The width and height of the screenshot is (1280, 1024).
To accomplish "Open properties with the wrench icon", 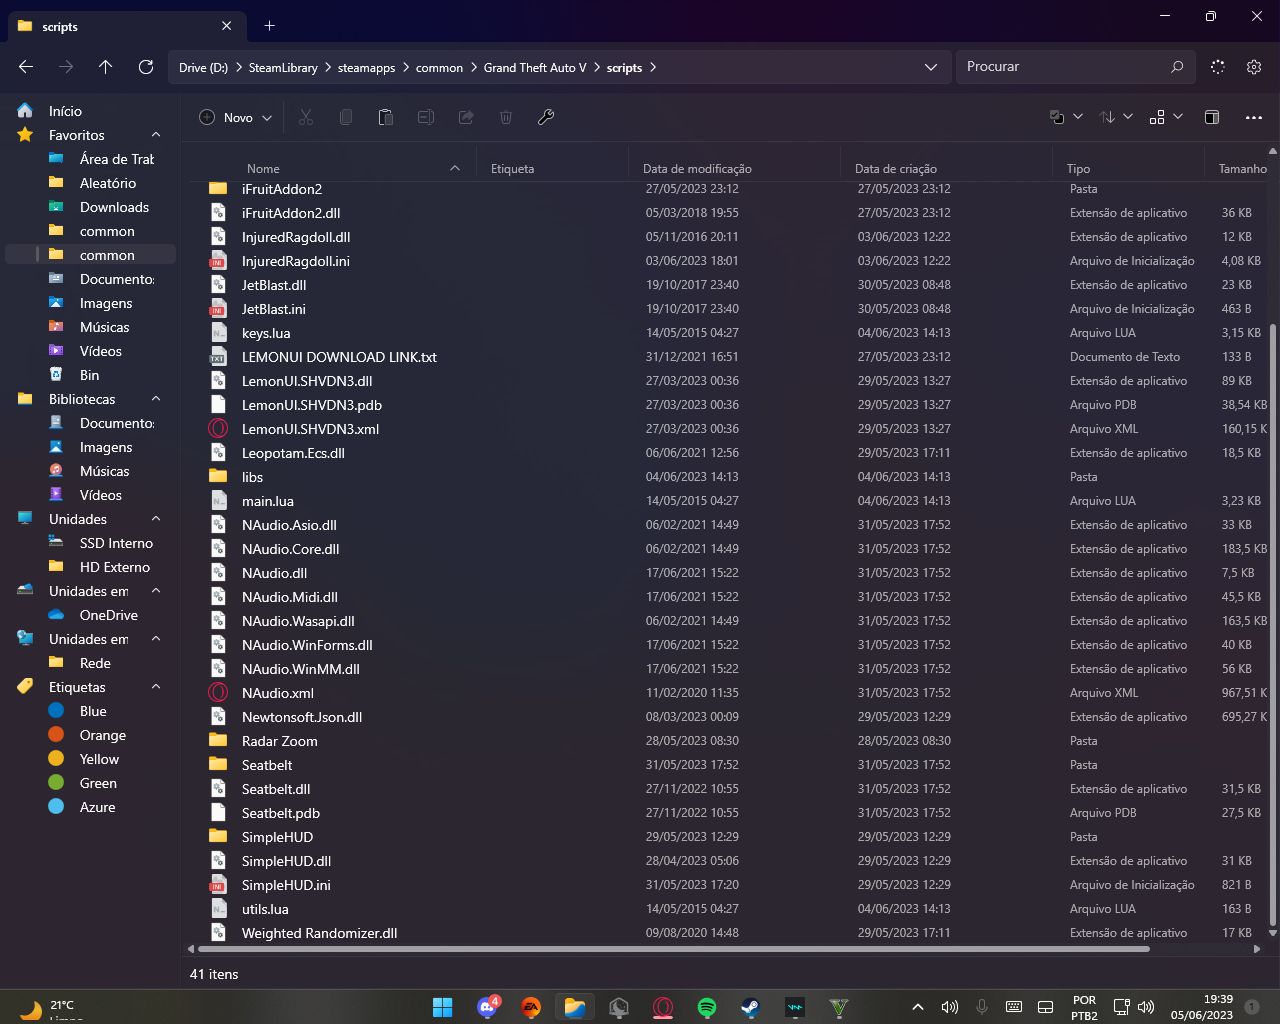I will pyautogui.click(x=546, y=117).
